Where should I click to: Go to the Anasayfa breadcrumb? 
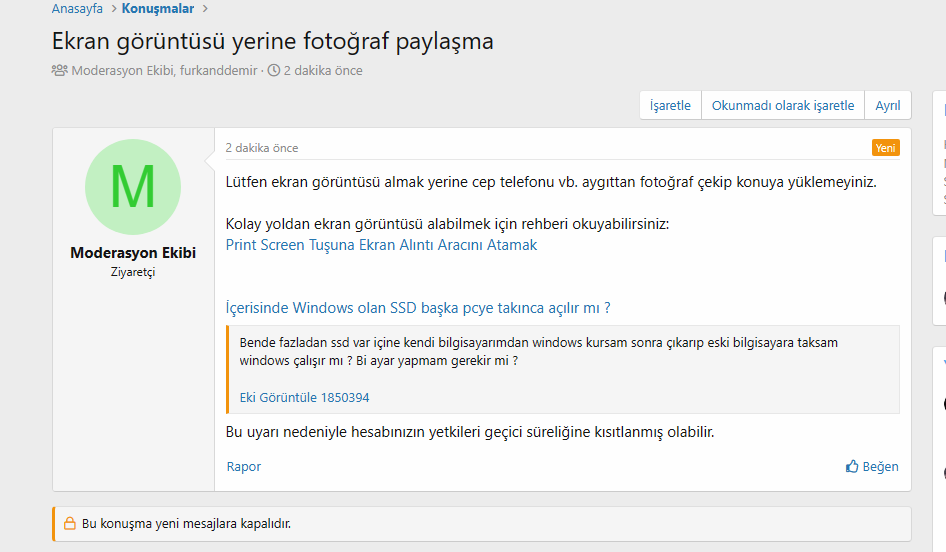point(77,9)
